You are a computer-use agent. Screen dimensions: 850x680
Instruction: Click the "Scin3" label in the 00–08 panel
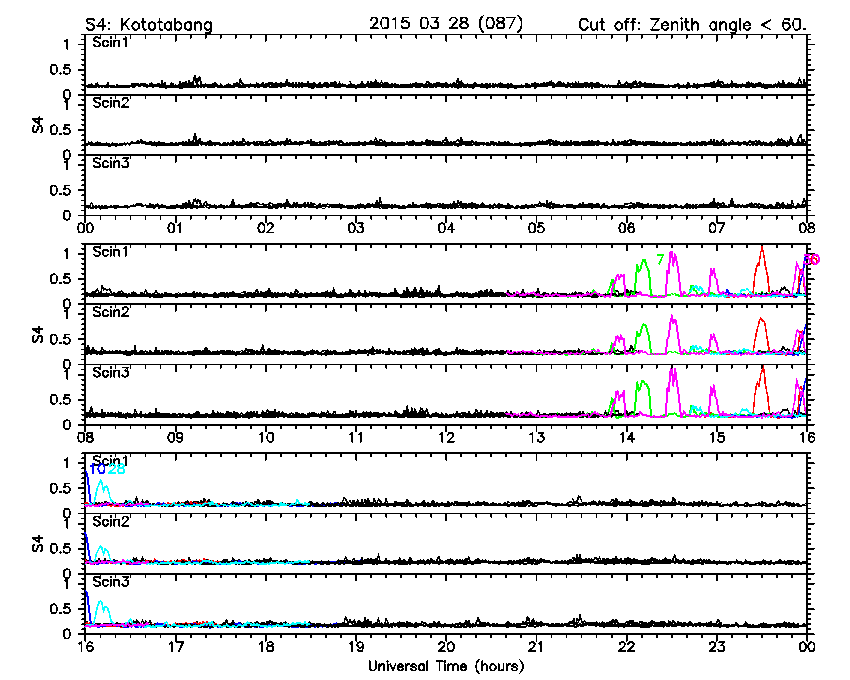[111, 163]
